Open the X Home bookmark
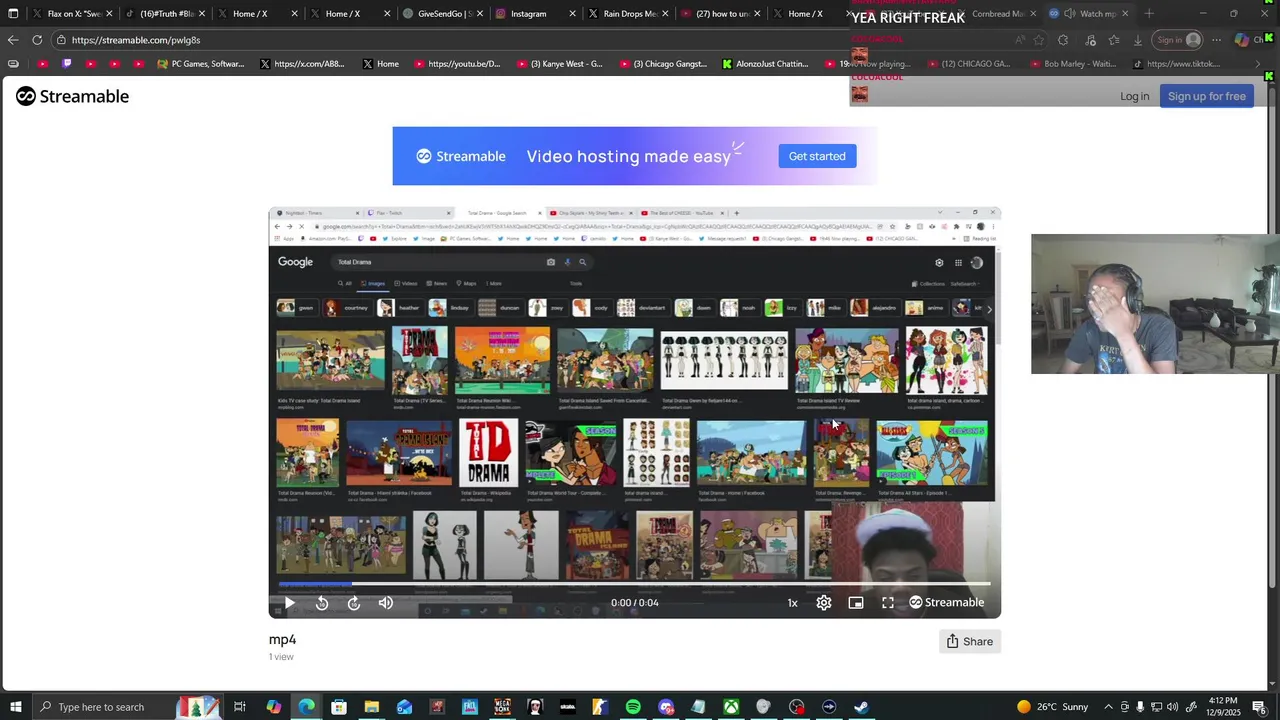1280x720 pixels. [x=381, y=64]
